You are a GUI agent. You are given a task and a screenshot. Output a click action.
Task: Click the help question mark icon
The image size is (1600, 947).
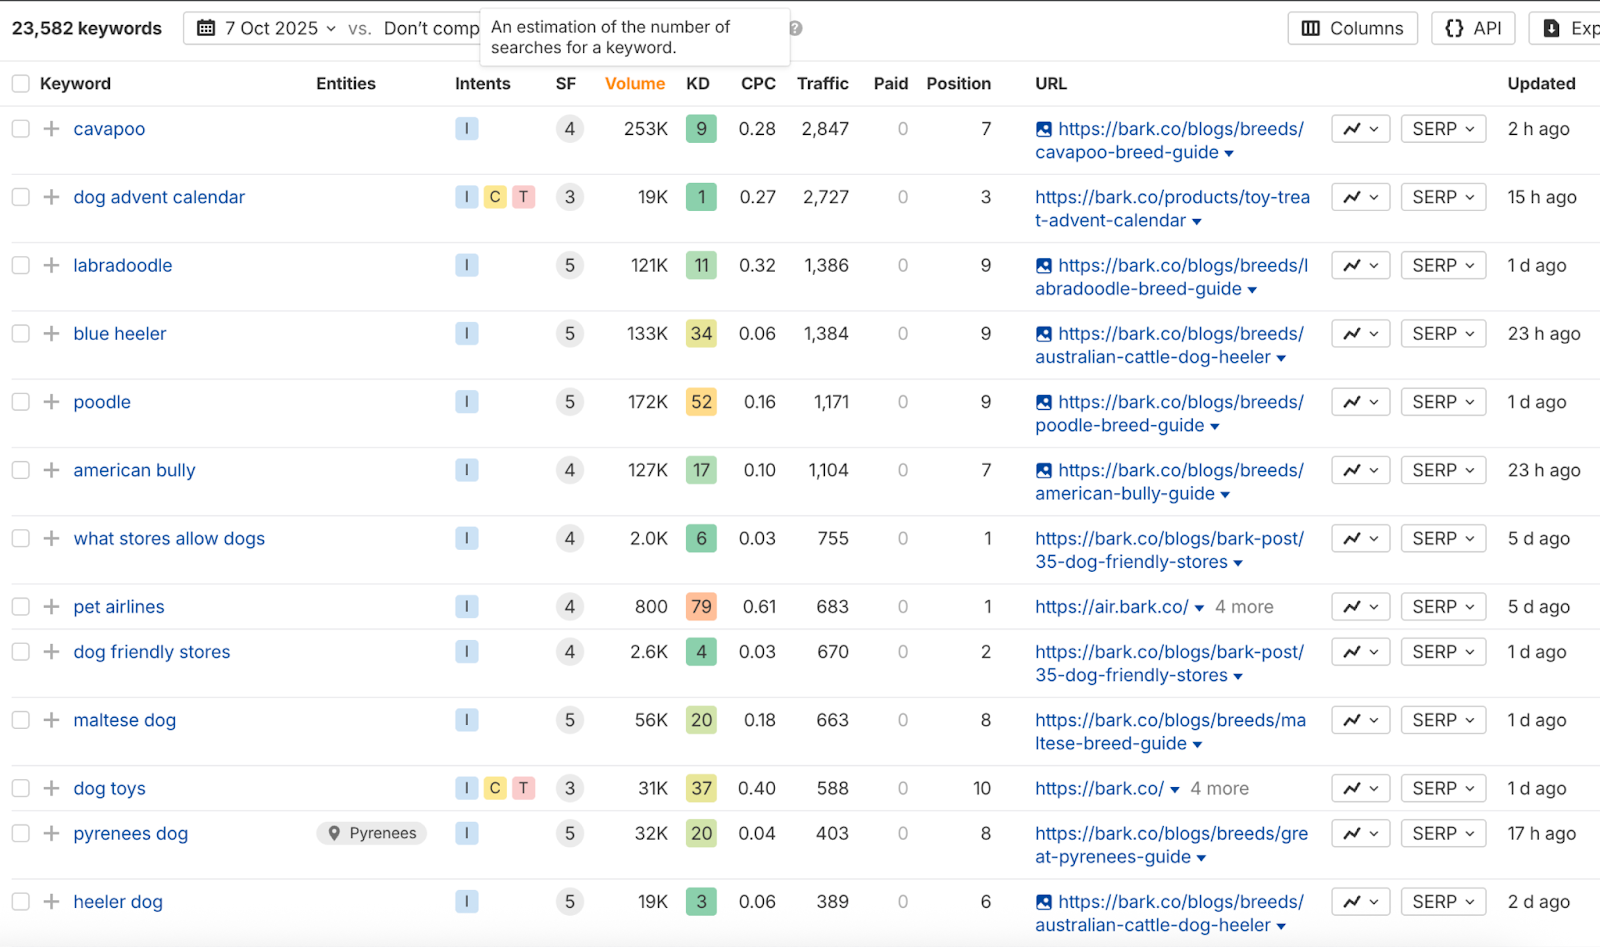(x=795, y=28)
